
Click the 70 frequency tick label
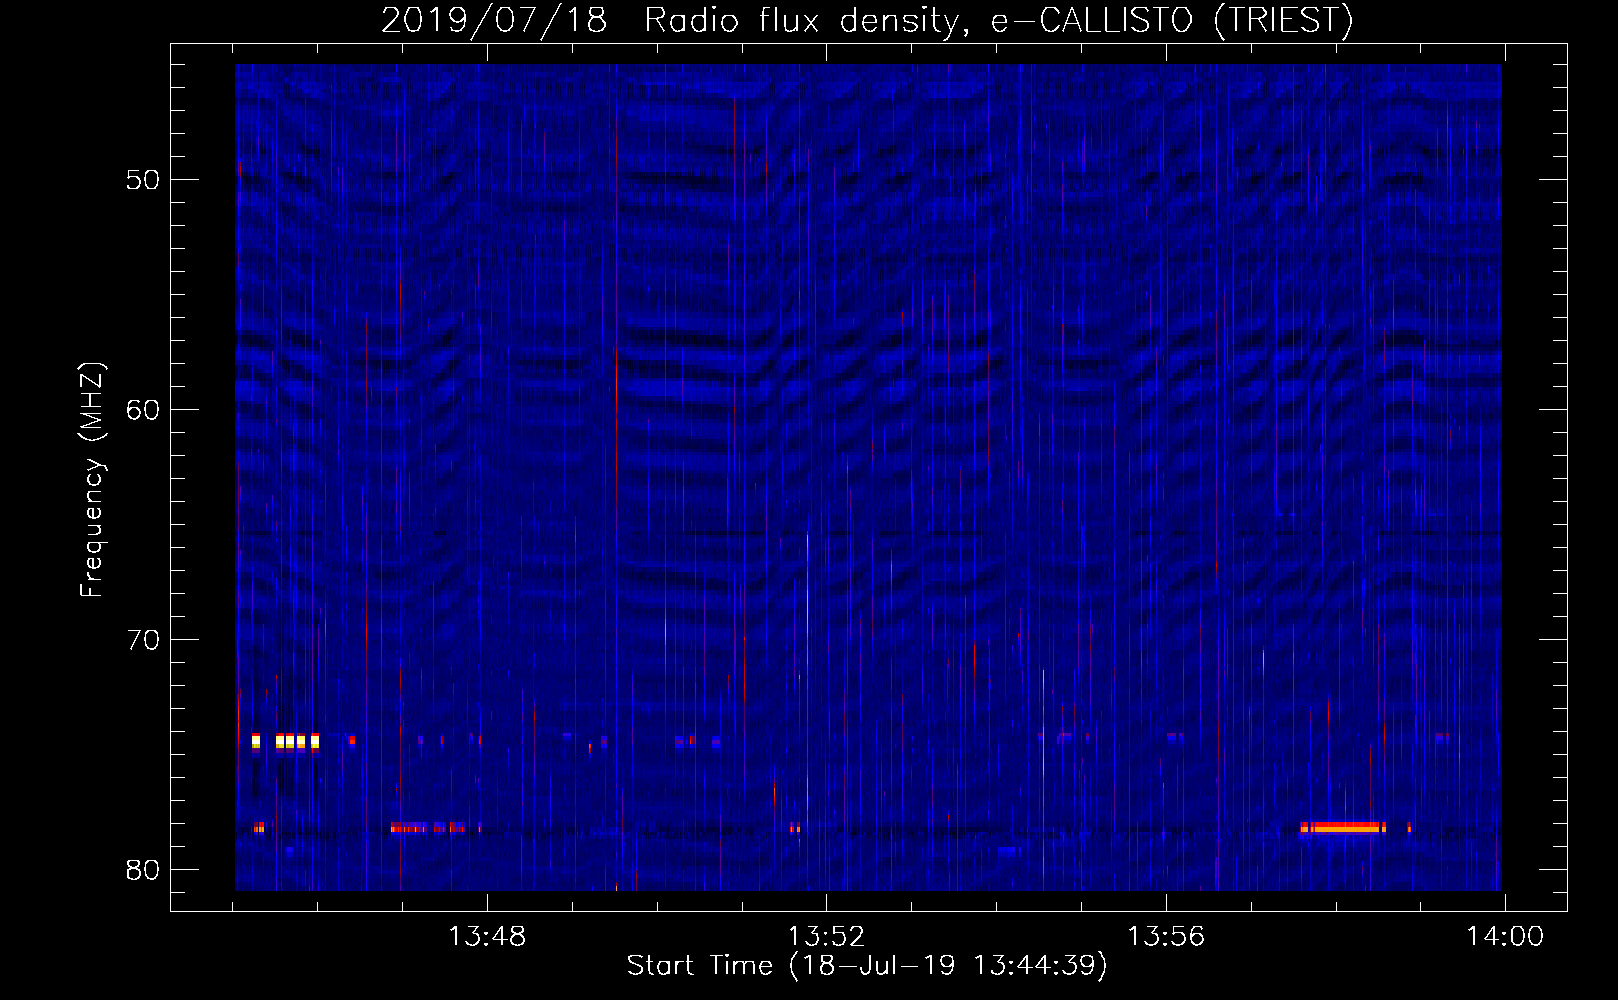(x=143, y=639)
